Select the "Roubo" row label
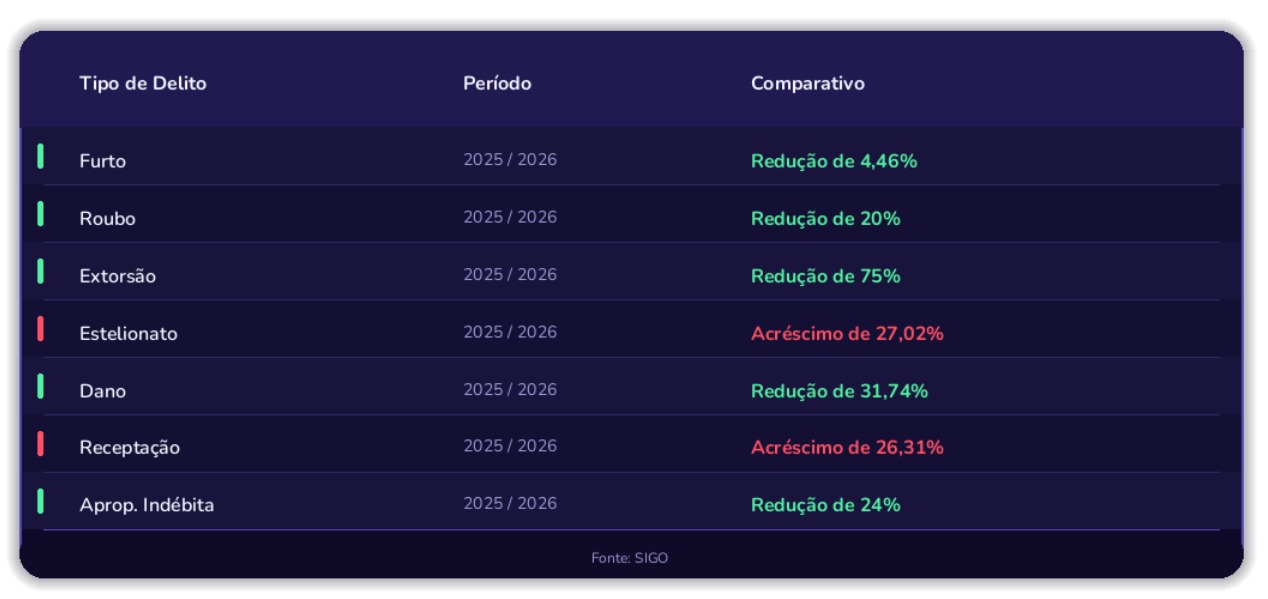The height and width of the screenshot is (599, 1268). (x=107, y=219)
